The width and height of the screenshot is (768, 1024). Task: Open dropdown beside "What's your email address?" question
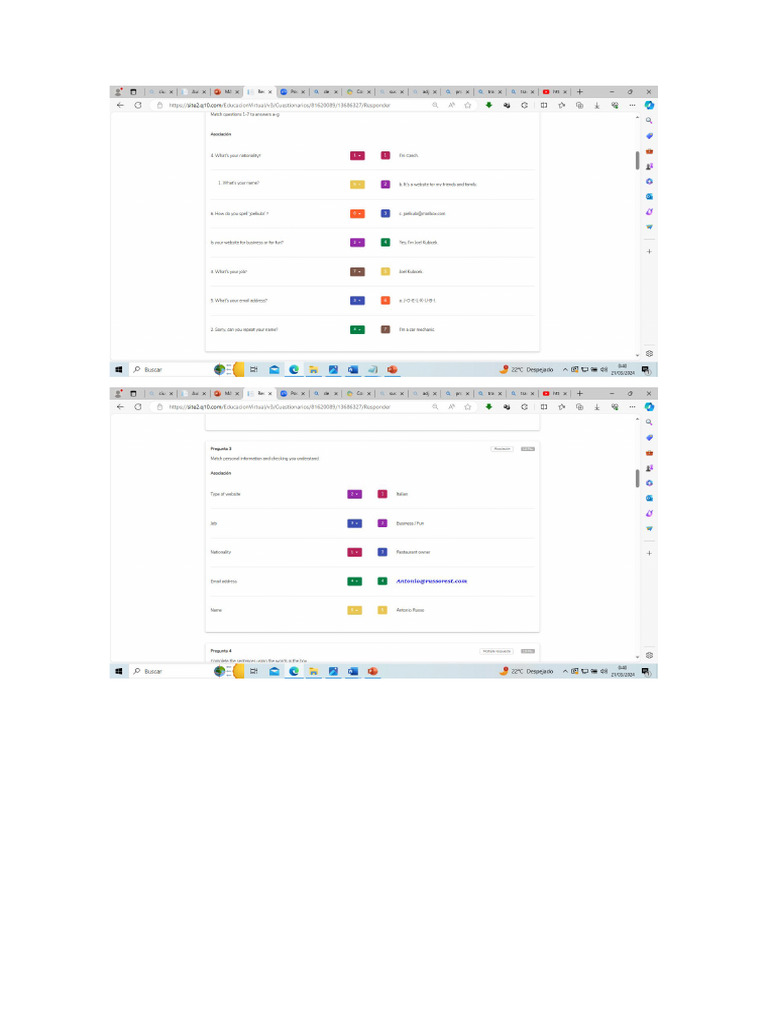tap(357, 300)
